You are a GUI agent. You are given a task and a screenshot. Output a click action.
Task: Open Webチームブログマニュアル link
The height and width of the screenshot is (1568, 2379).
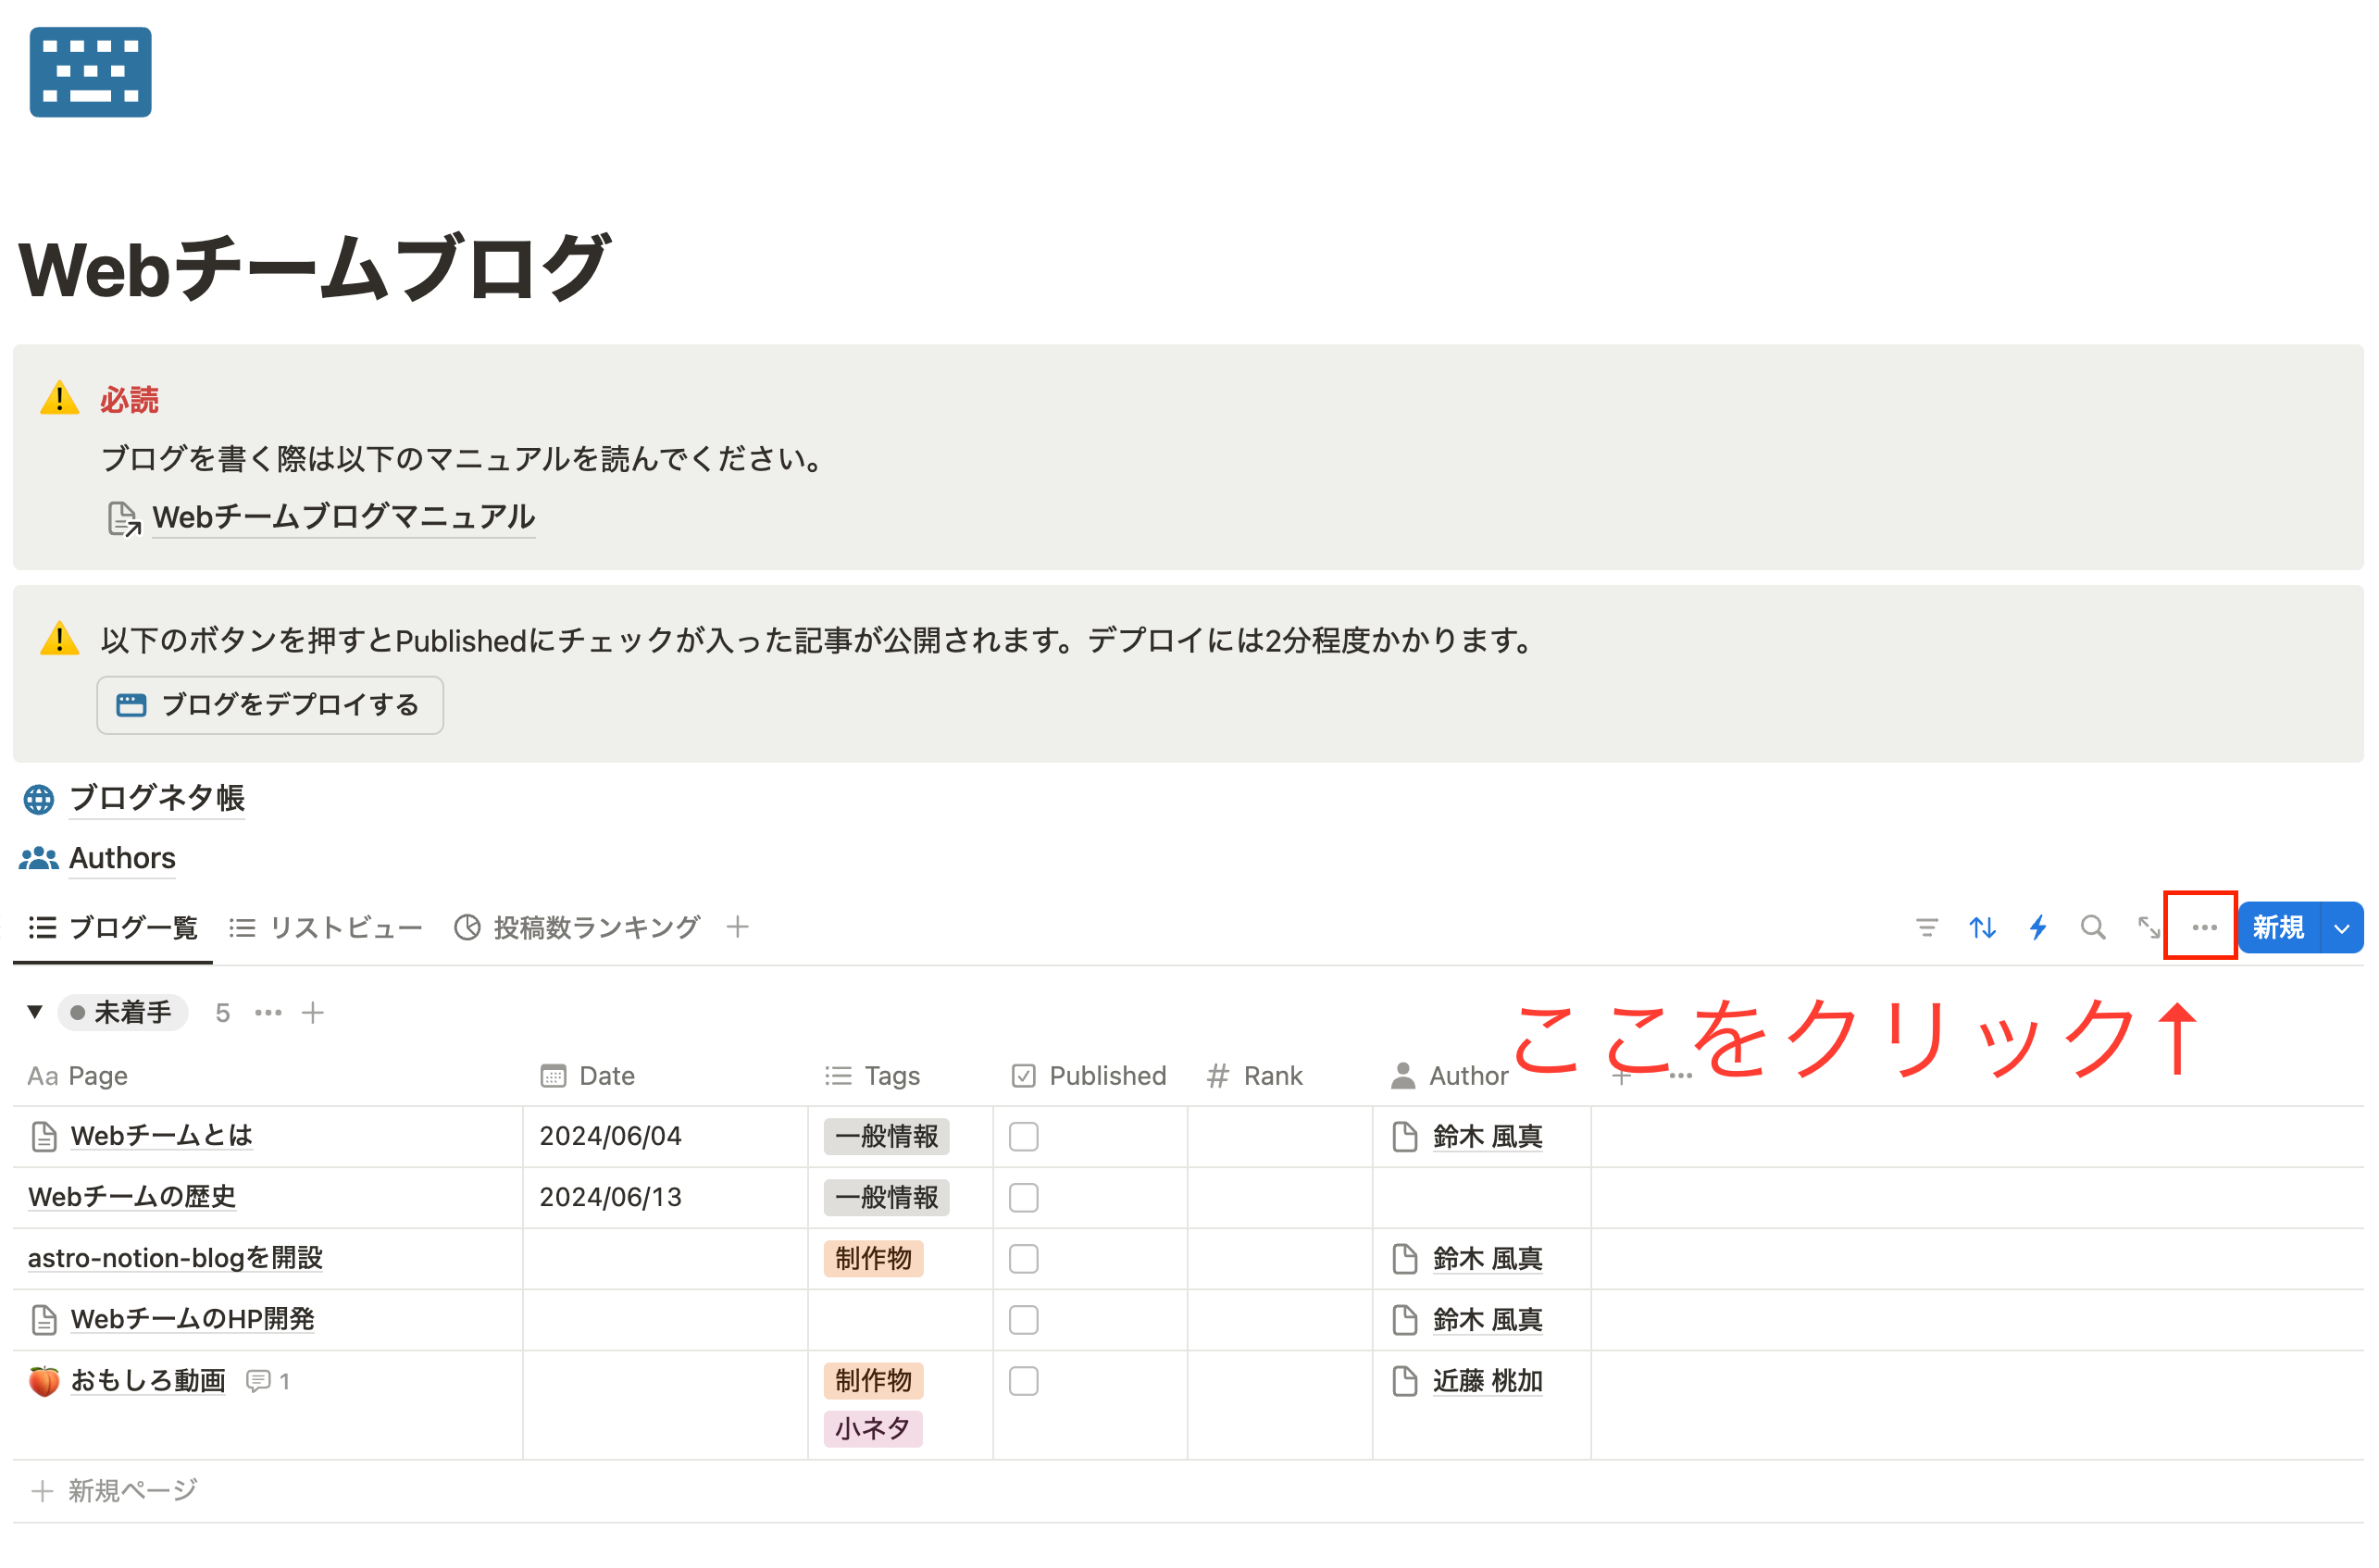343,517
